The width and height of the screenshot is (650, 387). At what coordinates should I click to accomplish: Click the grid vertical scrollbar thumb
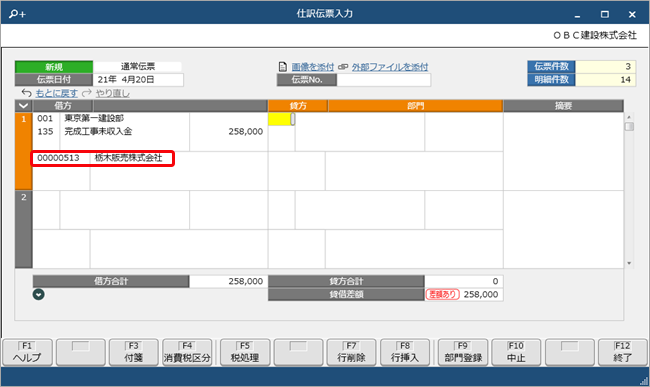pyautogui.click(x=629, y=126)
